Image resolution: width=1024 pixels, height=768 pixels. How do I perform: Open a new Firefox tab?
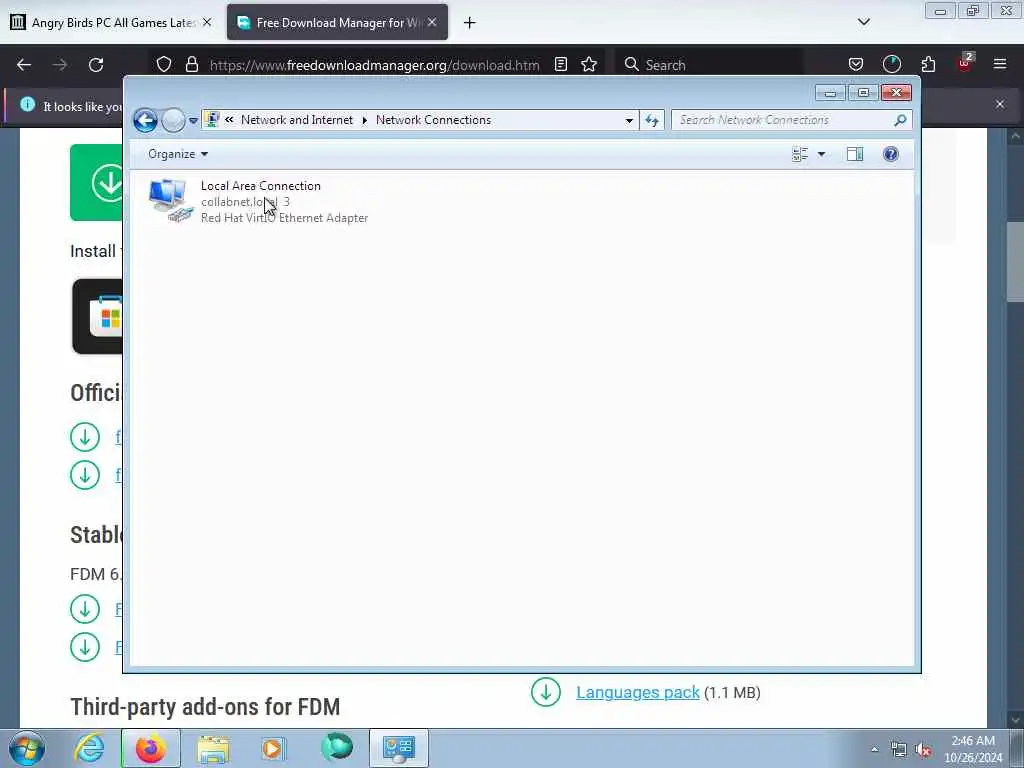pyautogui.click(x=470, y=23)
